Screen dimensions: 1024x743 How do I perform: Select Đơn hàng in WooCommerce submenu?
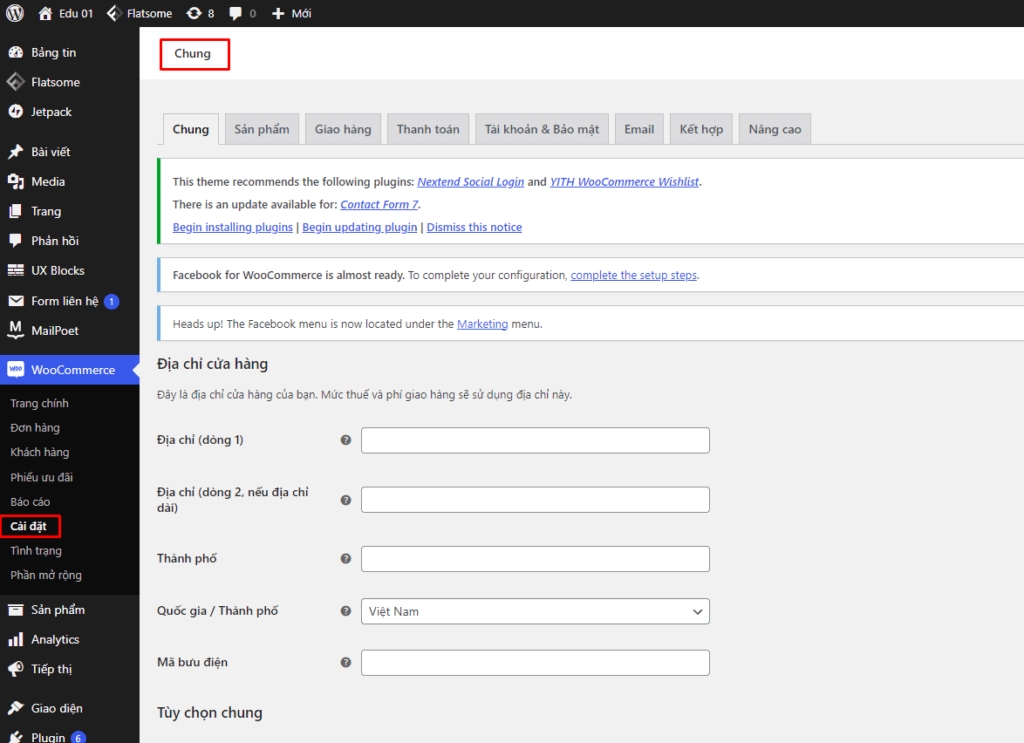point(35,428)
